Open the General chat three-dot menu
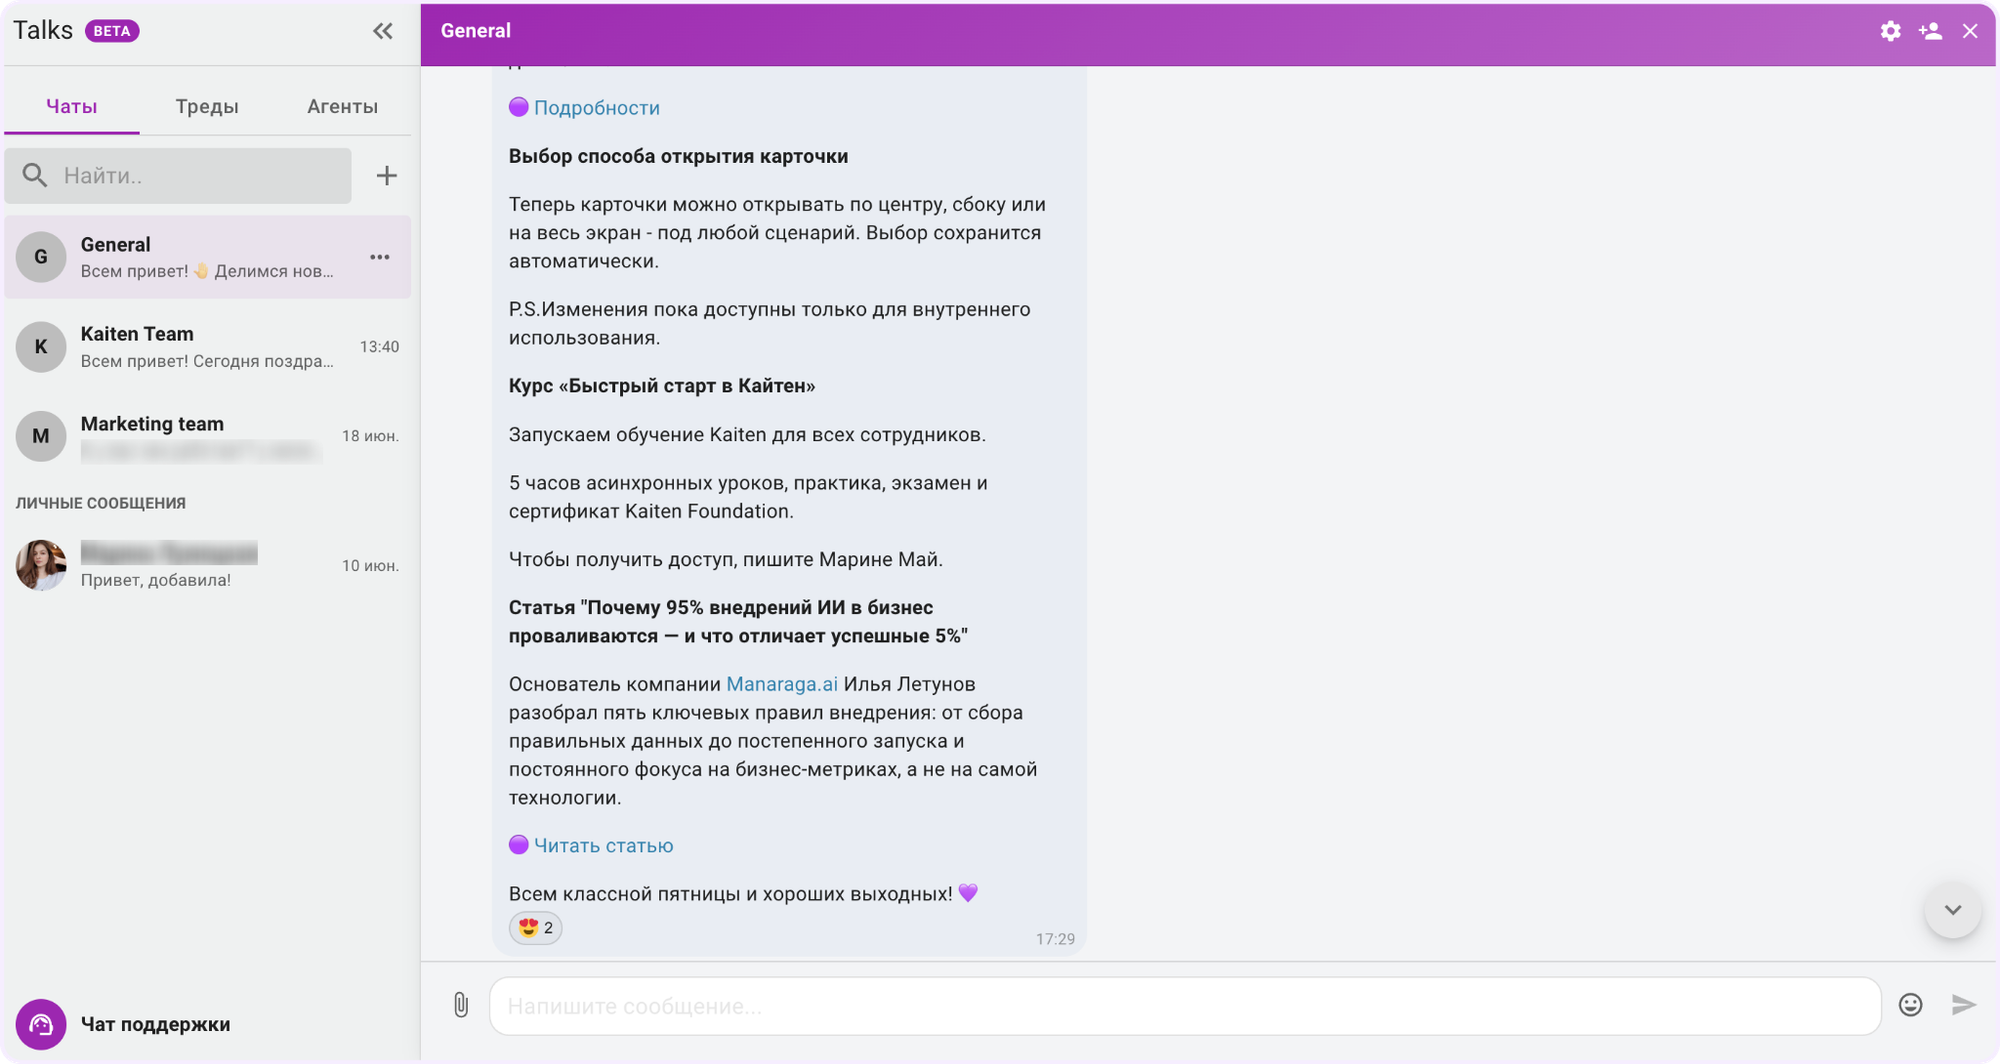2000x1064 pixels. point(380,257)
